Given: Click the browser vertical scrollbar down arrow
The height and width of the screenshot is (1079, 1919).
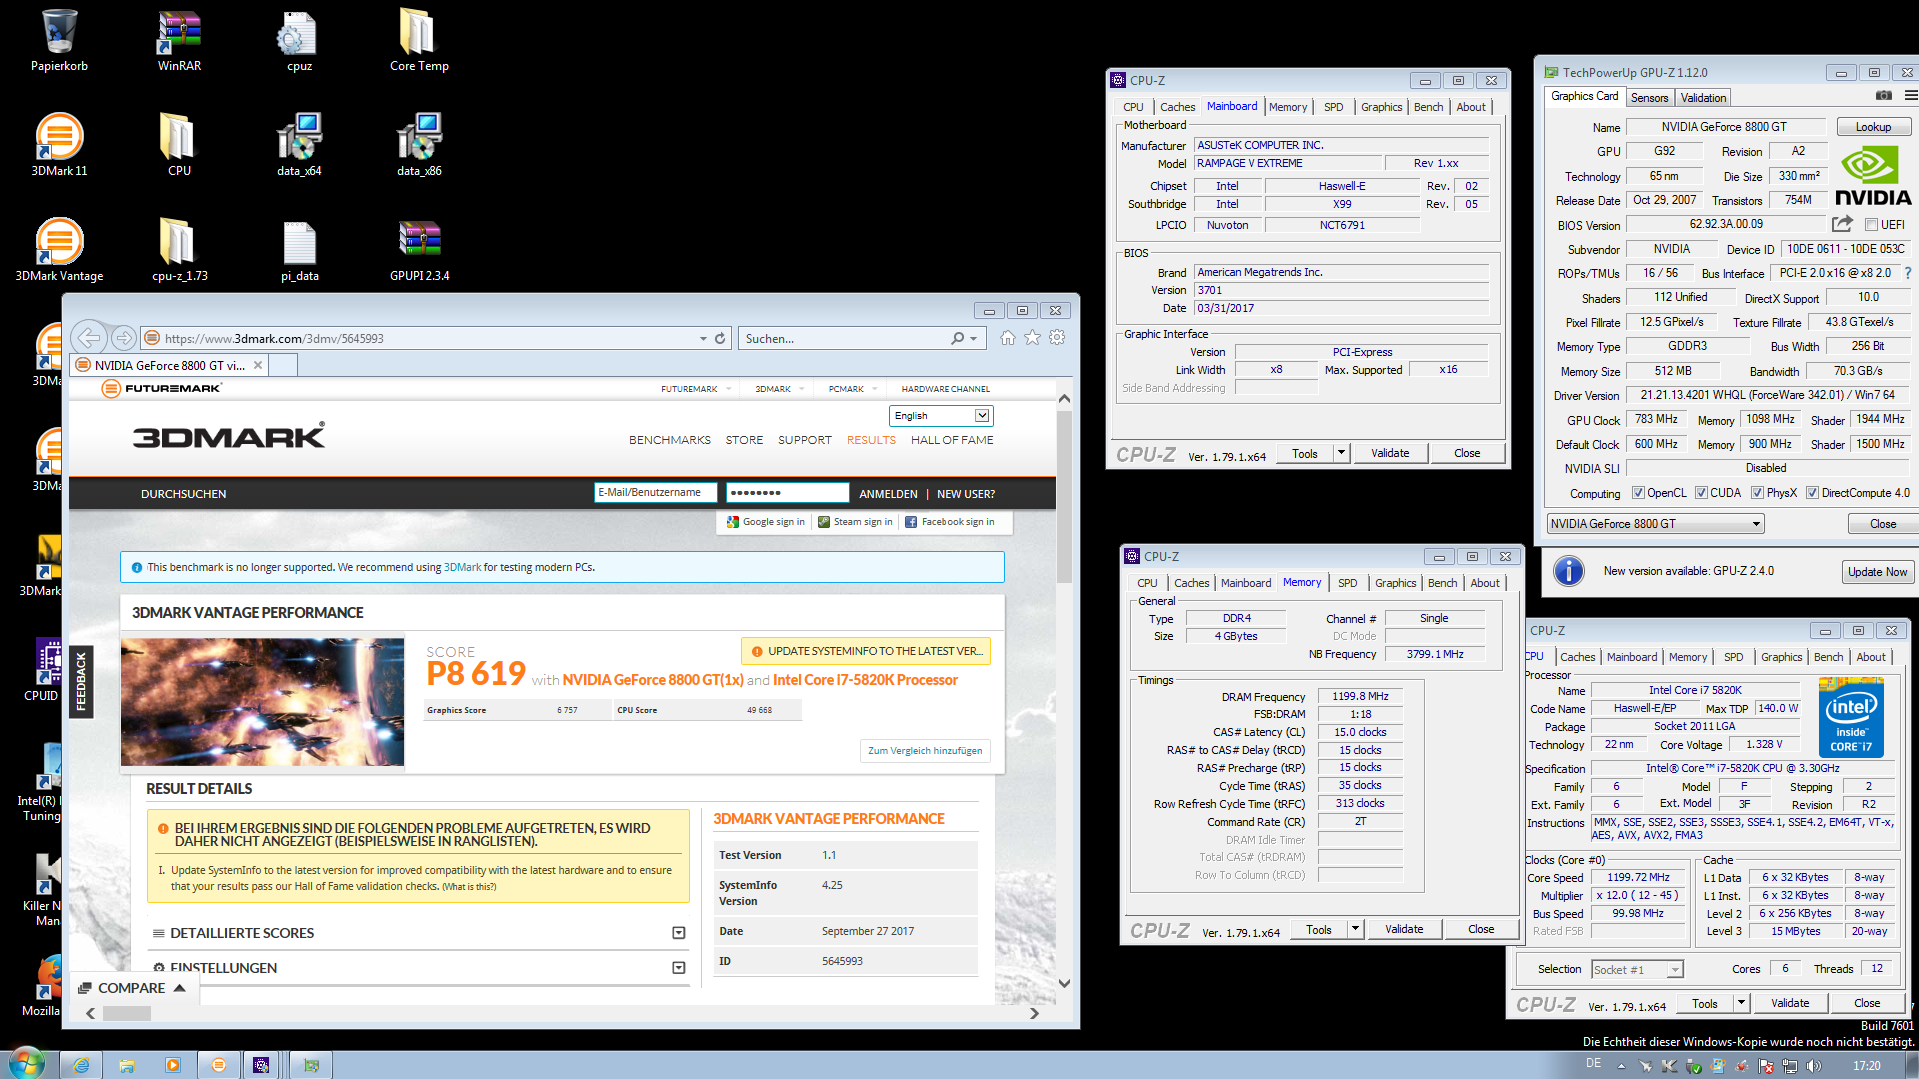Looking at the screenshot, I should (1064, 983).
